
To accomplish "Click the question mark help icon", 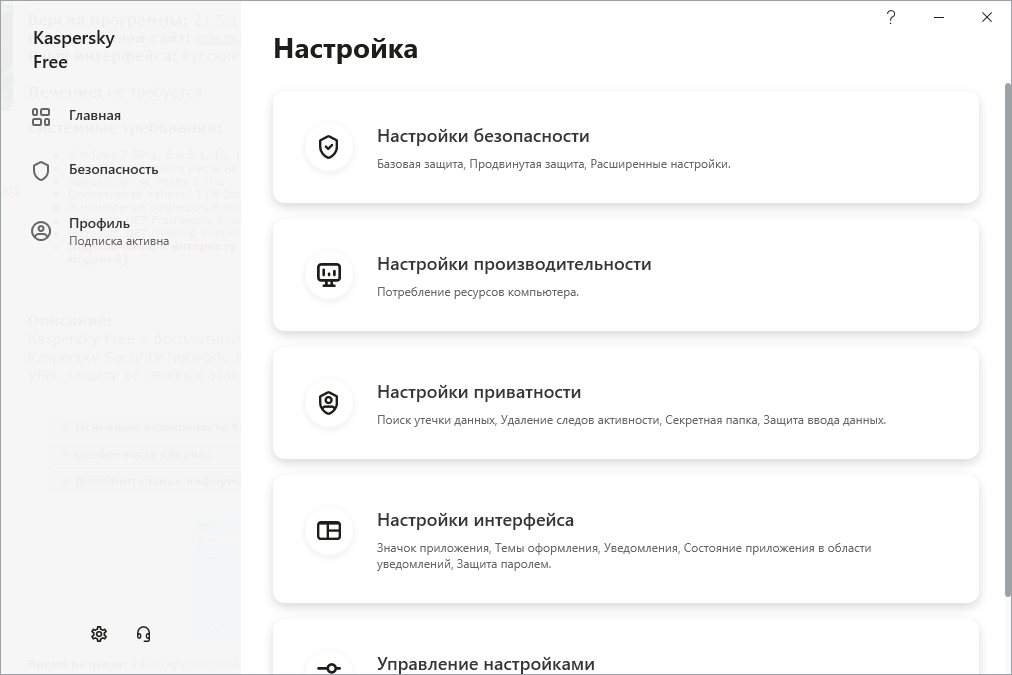I will point(891,17).
